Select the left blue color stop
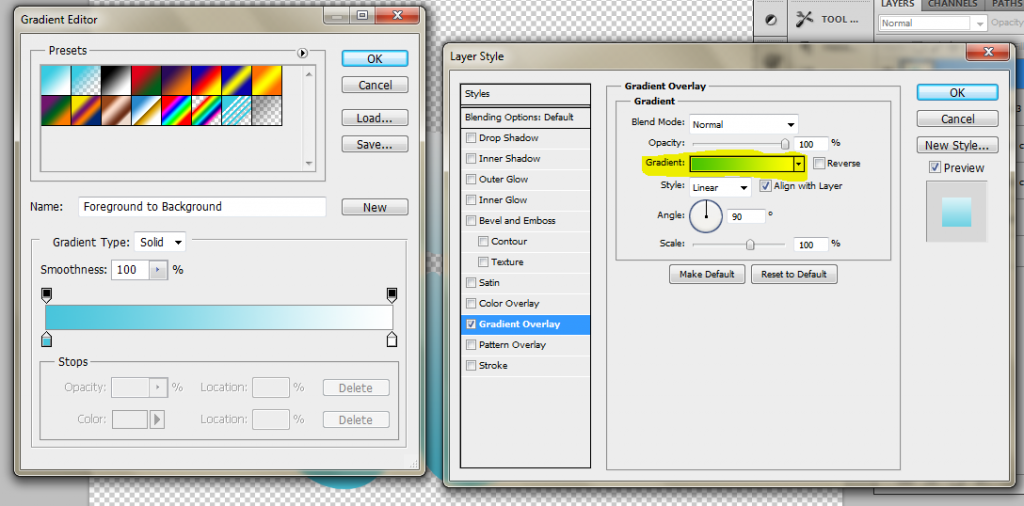Screen dimensions: 1024x506 [46, 341]
